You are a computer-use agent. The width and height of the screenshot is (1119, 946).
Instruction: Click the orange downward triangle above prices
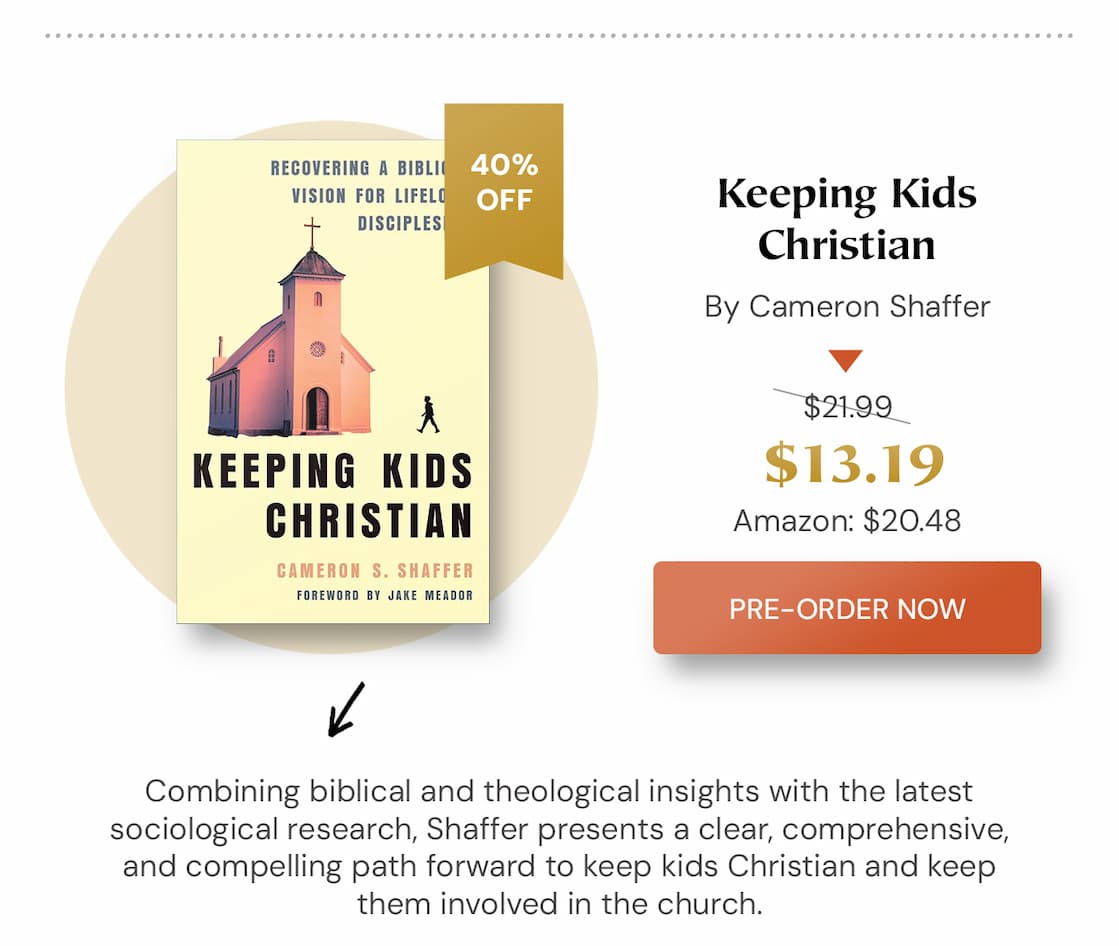coord(846,361)
